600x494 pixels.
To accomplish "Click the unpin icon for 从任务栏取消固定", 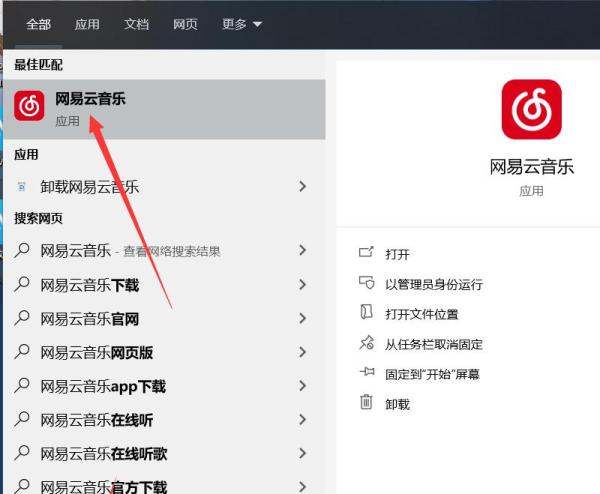I will (x=366, y=342).
